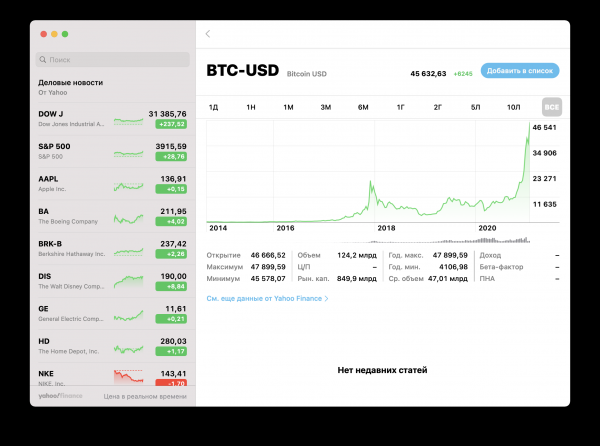600x446 pixels.
Task: Choose the 5Л chart range
Action: pos(475,107)
